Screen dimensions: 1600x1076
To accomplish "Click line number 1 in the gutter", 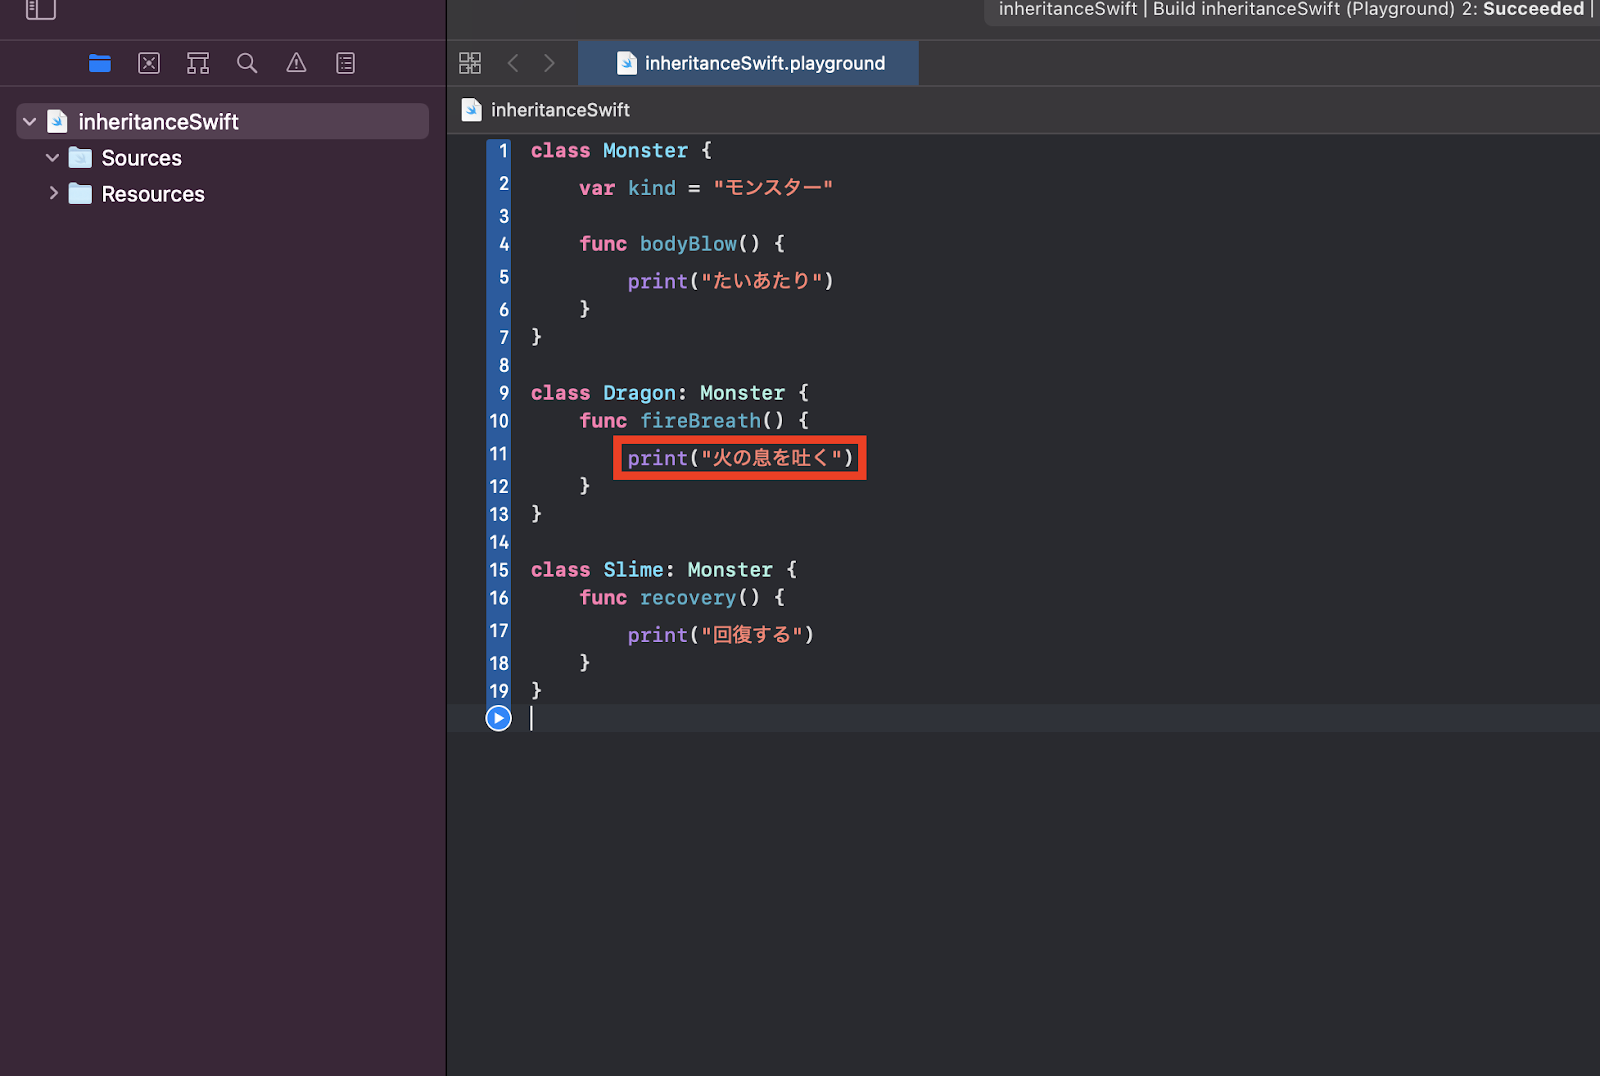I will pyautogui.click(x=503, y=151).
